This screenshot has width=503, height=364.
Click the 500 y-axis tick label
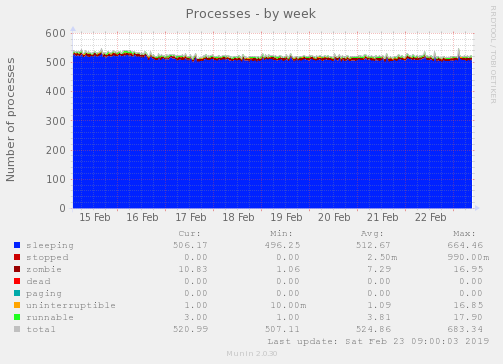click(x=56, y=62)
